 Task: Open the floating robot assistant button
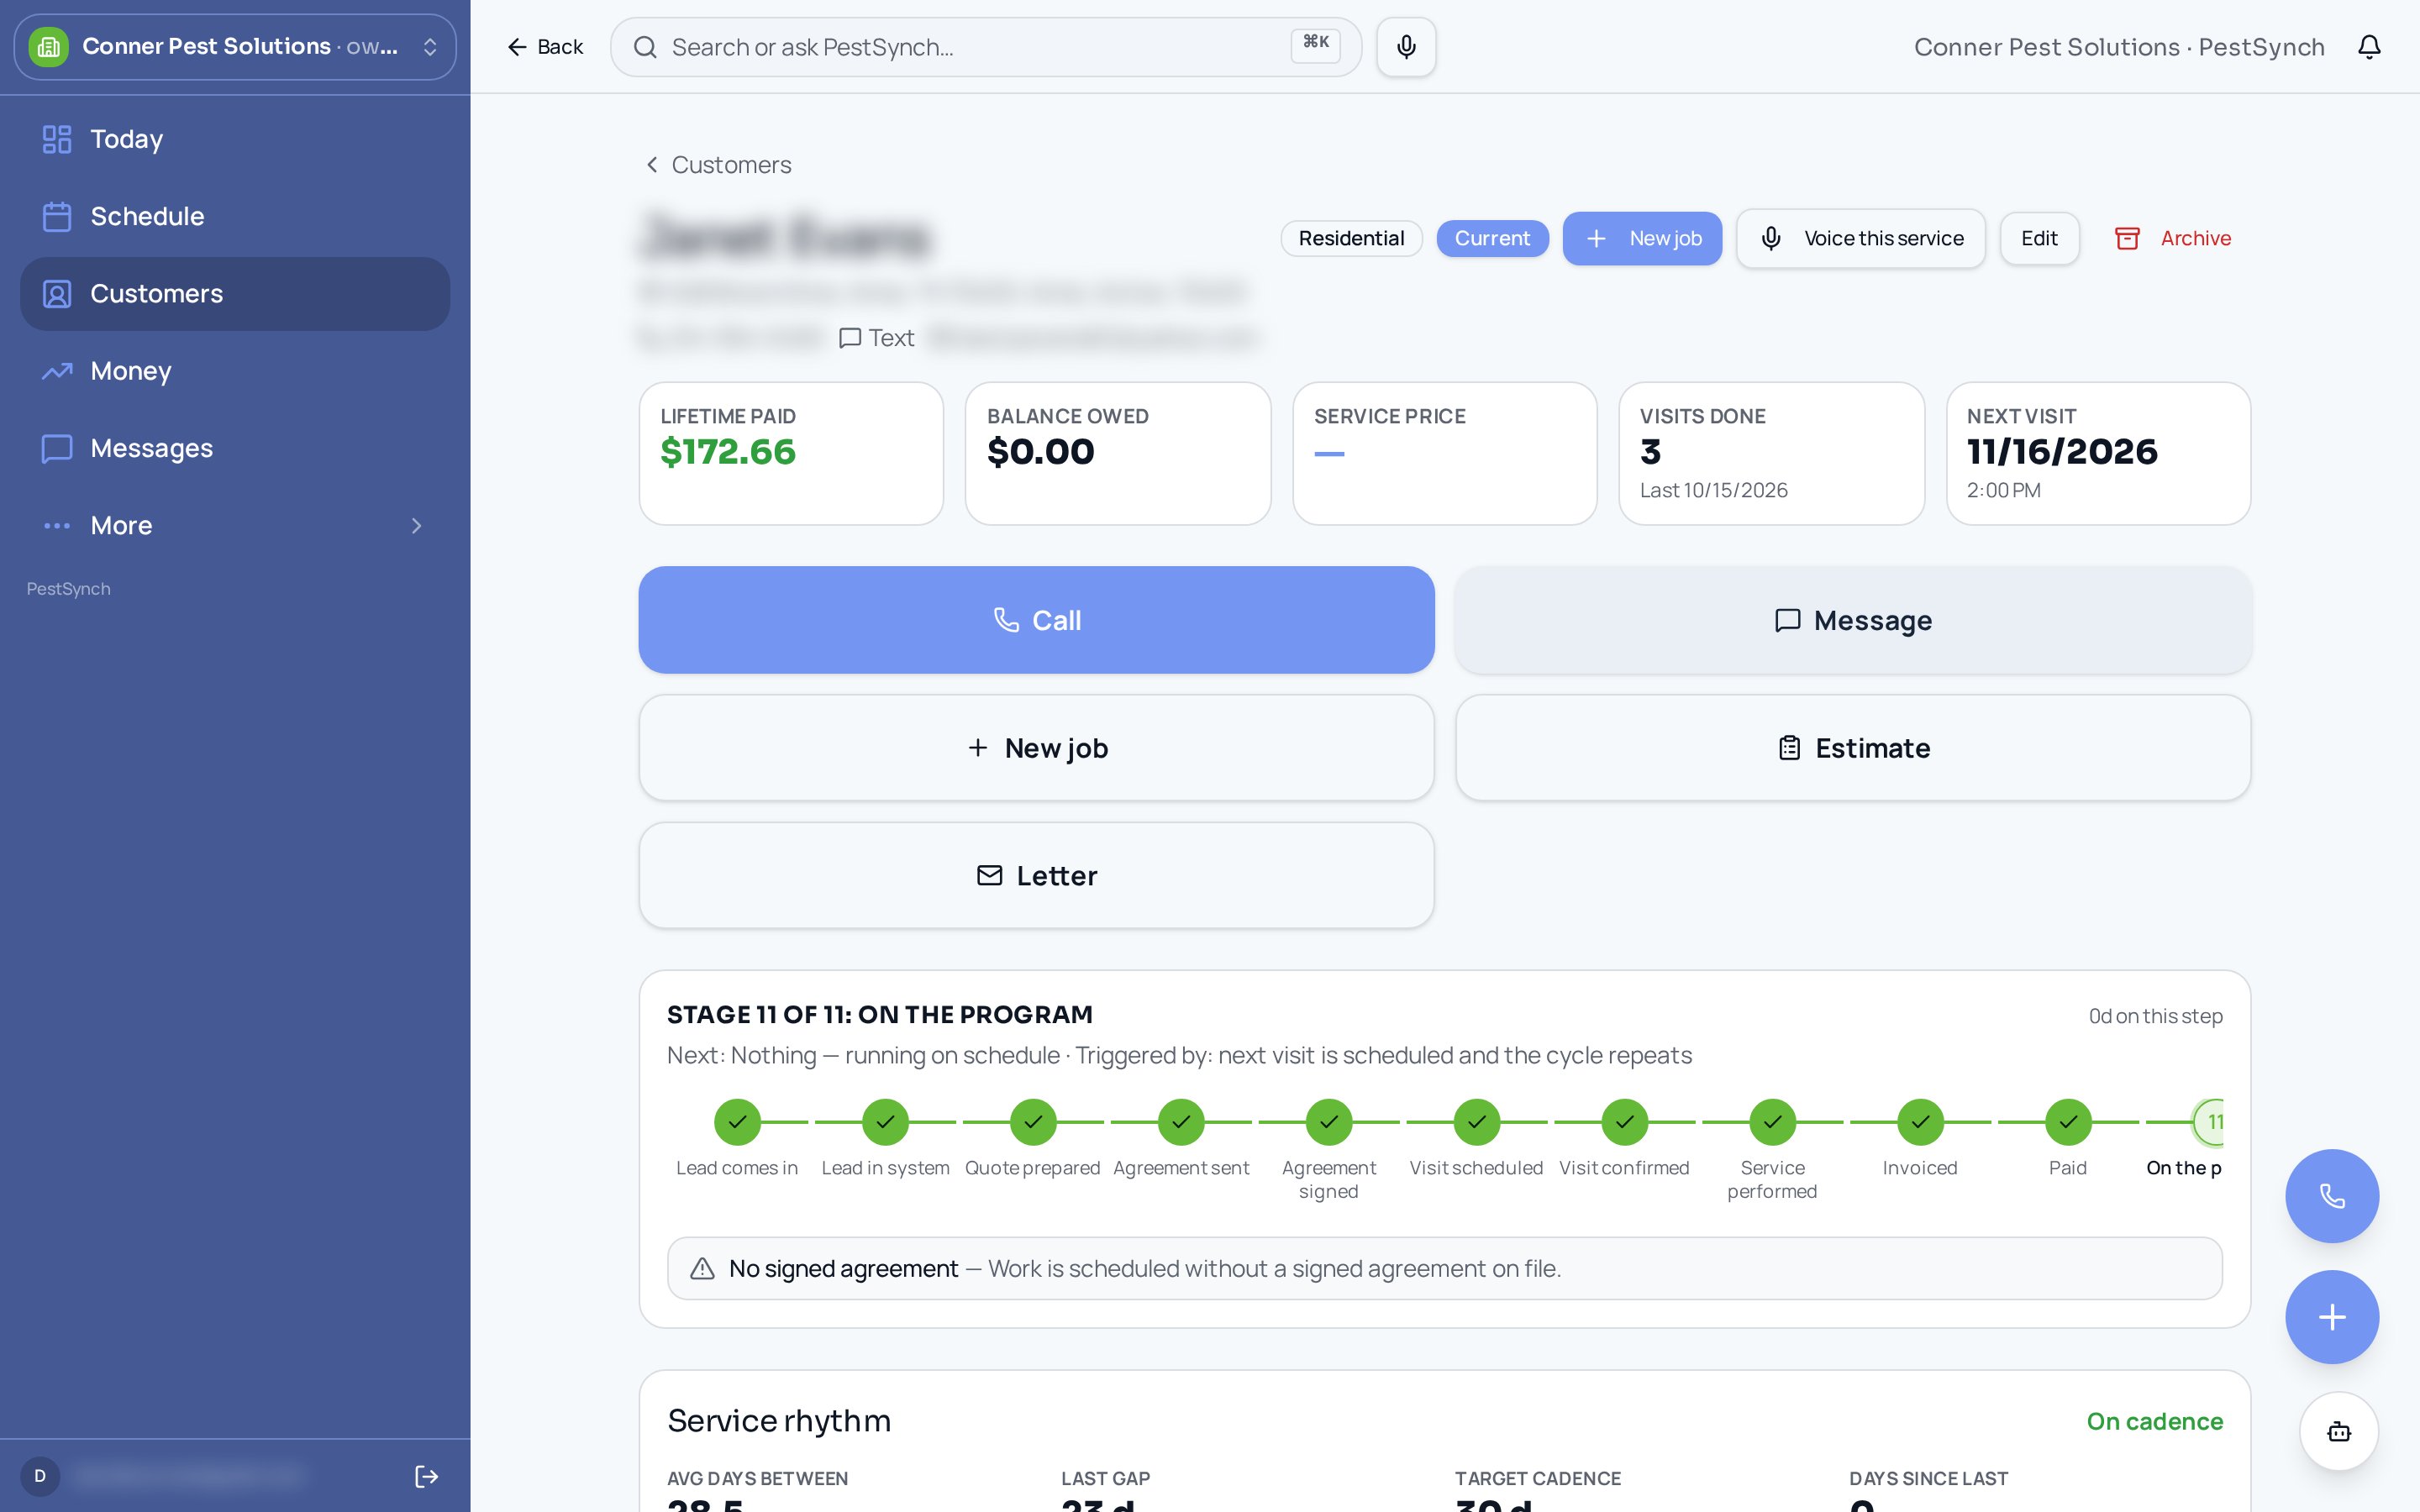click(x=2339, y=1432)
